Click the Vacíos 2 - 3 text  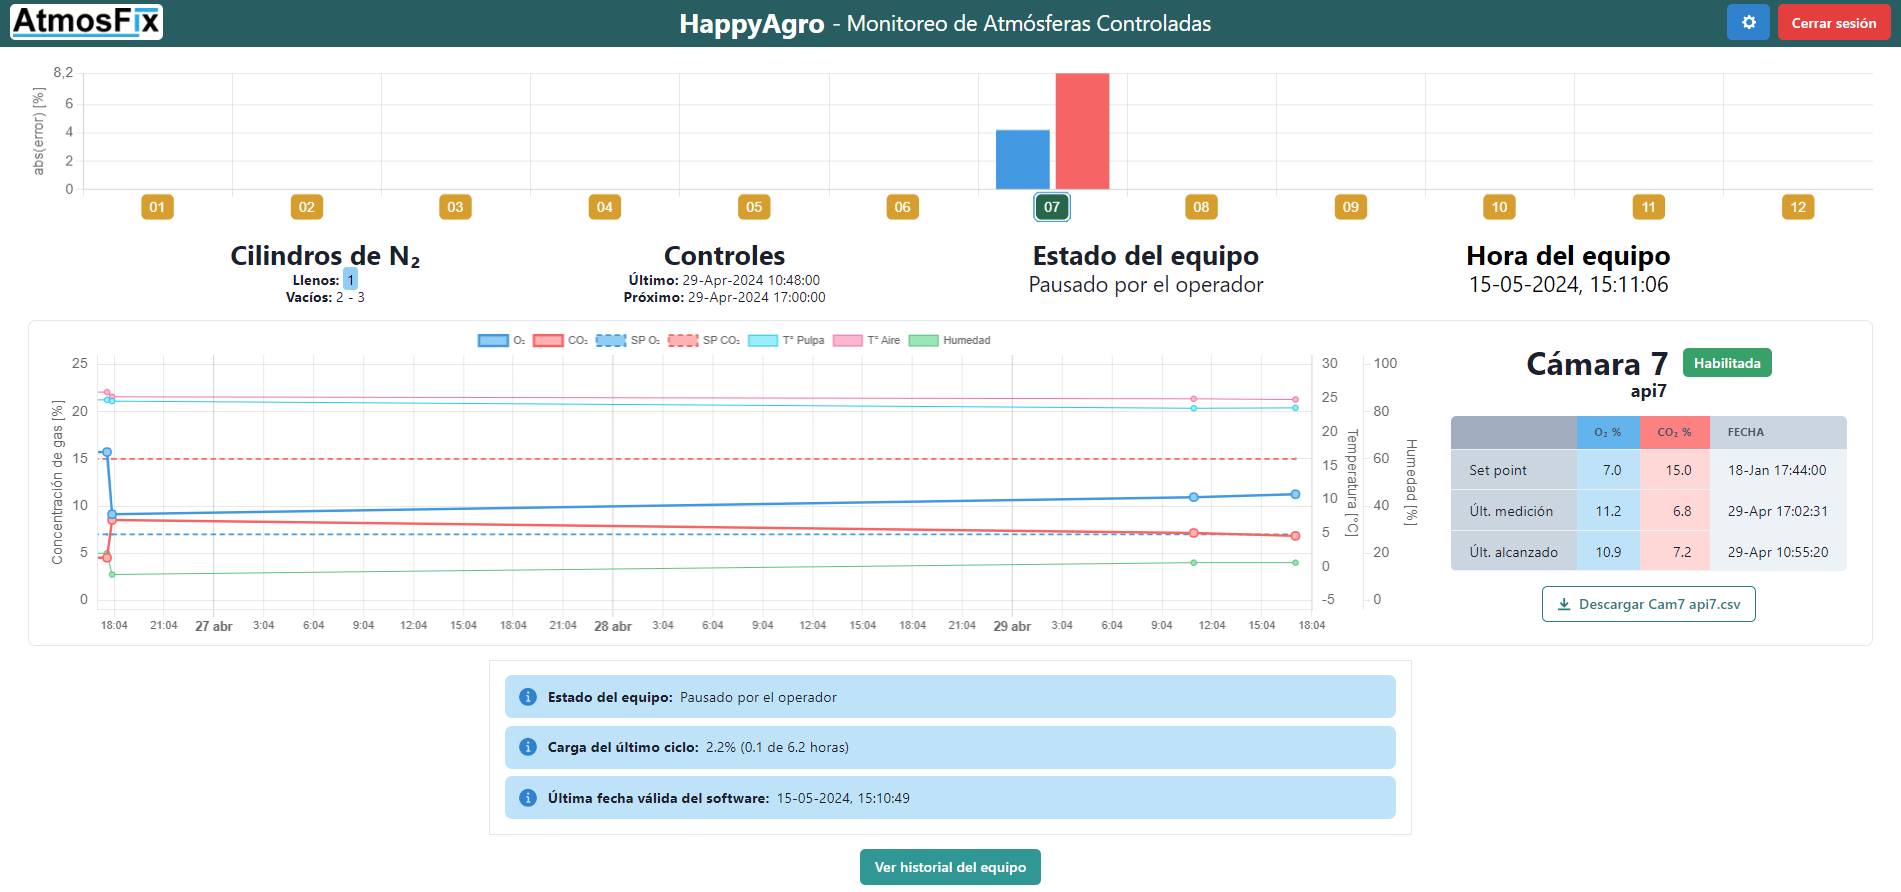click(325, 297)
